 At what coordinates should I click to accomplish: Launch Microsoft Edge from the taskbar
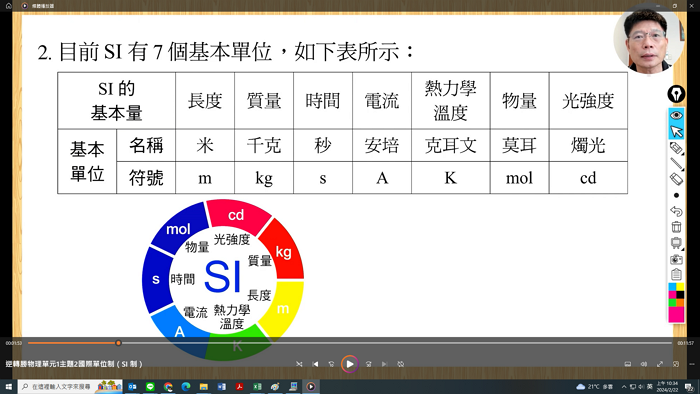[186, 386]
